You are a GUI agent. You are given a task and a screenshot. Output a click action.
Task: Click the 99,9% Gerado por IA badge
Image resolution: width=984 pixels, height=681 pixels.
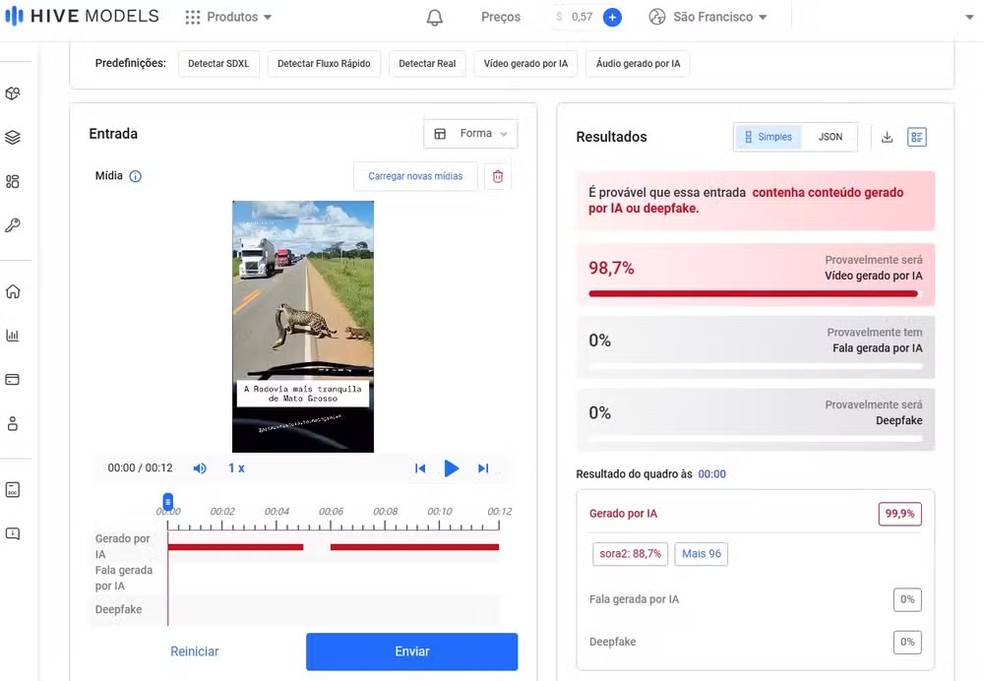pos(900,514)
